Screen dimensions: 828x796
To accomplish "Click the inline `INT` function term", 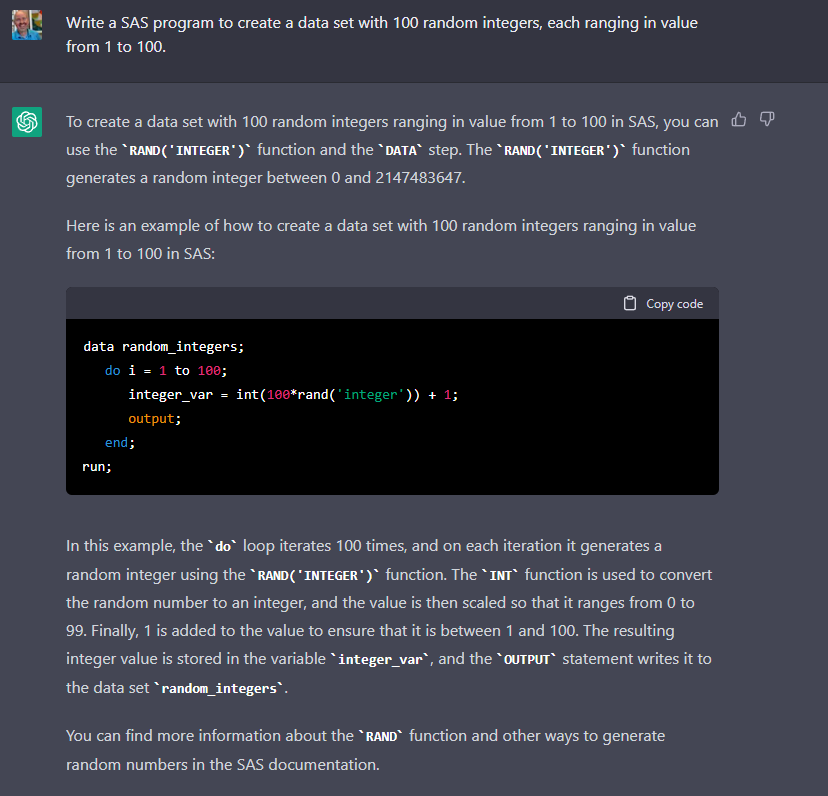I will click(x=499, y=575).
